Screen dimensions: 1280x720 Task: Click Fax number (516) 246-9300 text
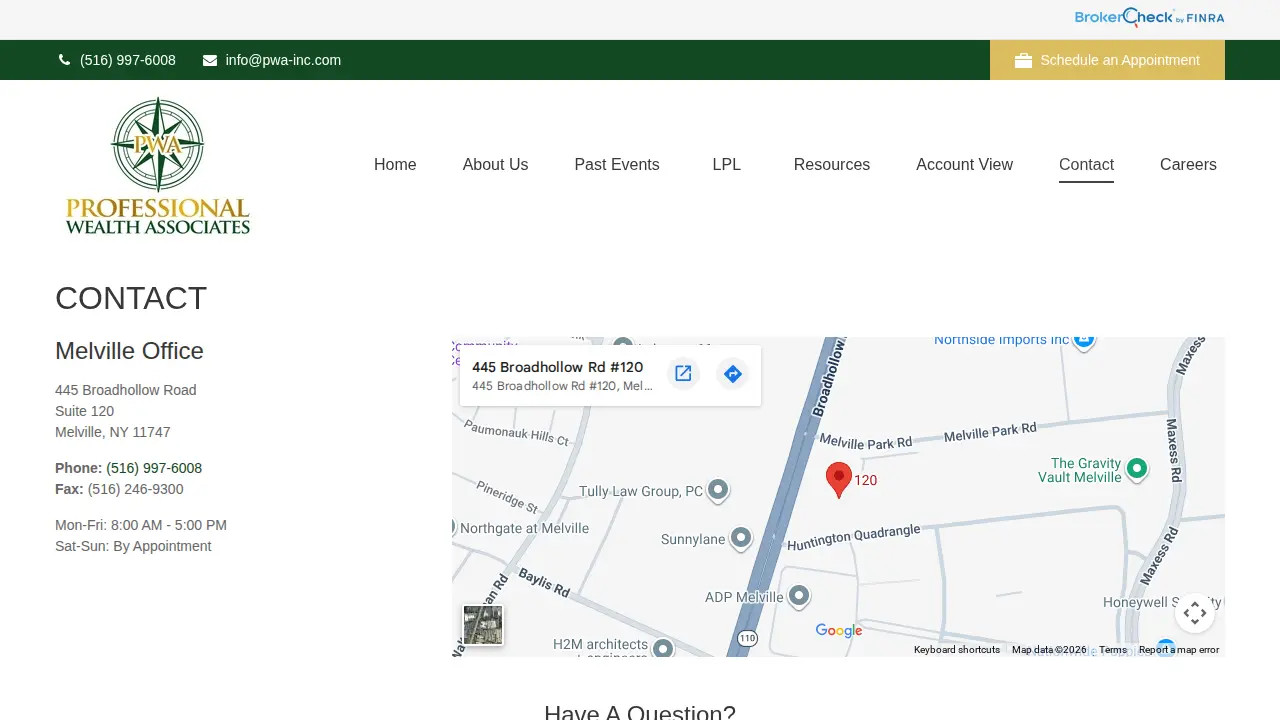click(x=136, y=489)
